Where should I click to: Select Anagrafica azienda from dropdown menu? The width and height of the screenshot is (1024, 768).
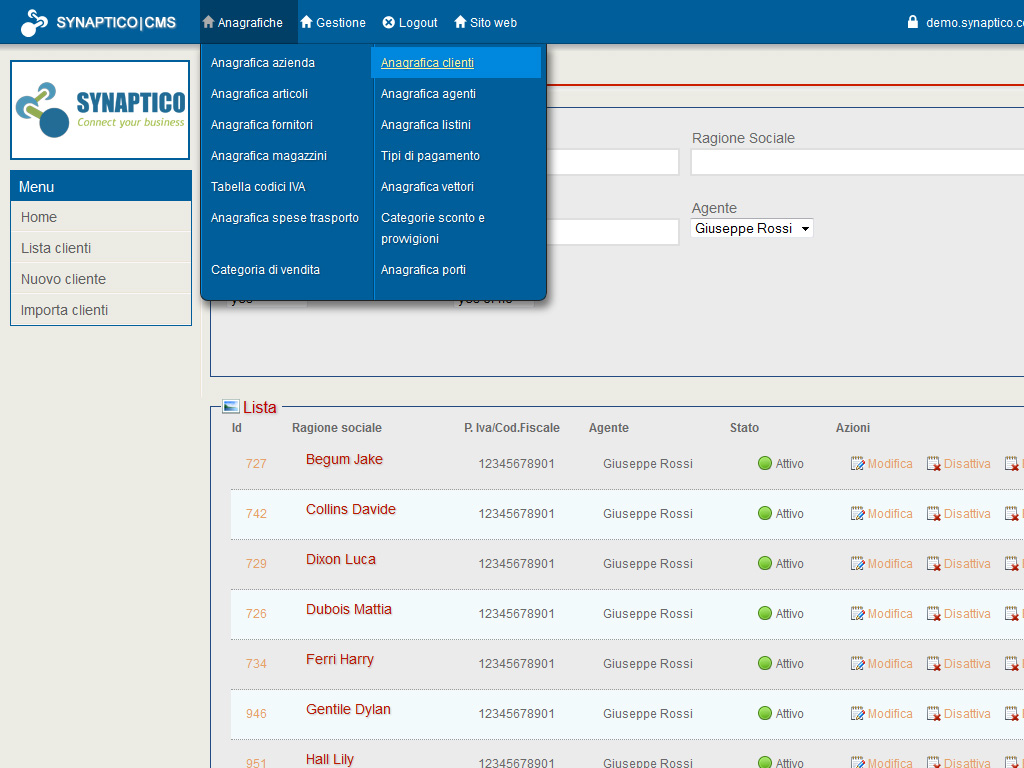[263, 63]
